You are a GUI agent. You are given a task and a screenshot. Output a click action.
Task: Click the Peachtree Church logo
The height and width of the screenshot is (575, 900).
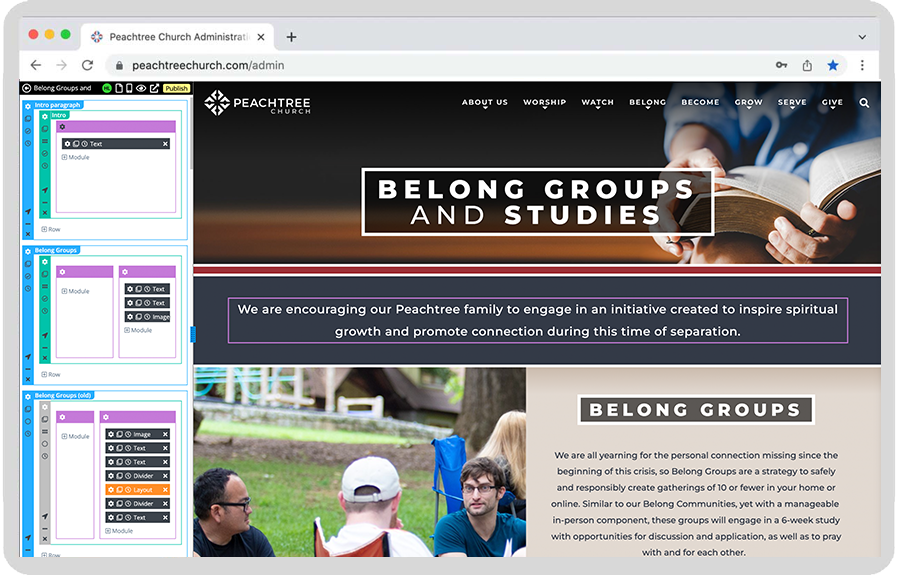pos(257,103)
